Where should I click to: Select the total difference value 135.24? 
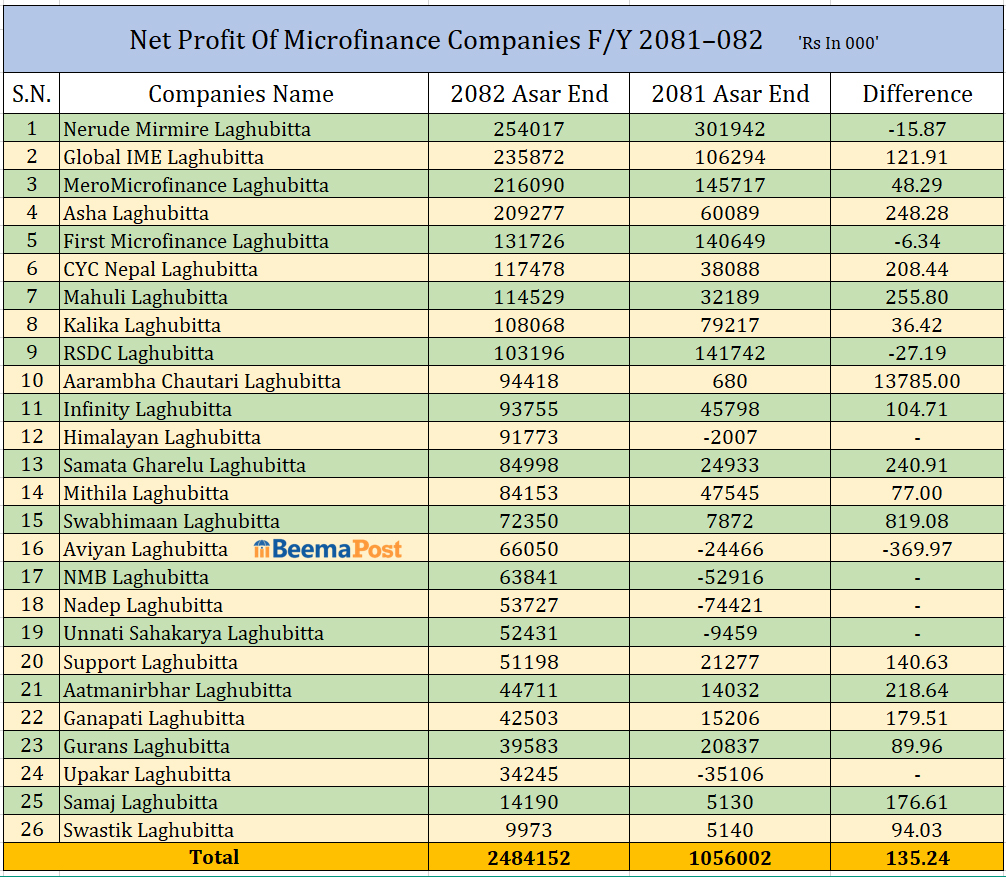tap(917, 858)
